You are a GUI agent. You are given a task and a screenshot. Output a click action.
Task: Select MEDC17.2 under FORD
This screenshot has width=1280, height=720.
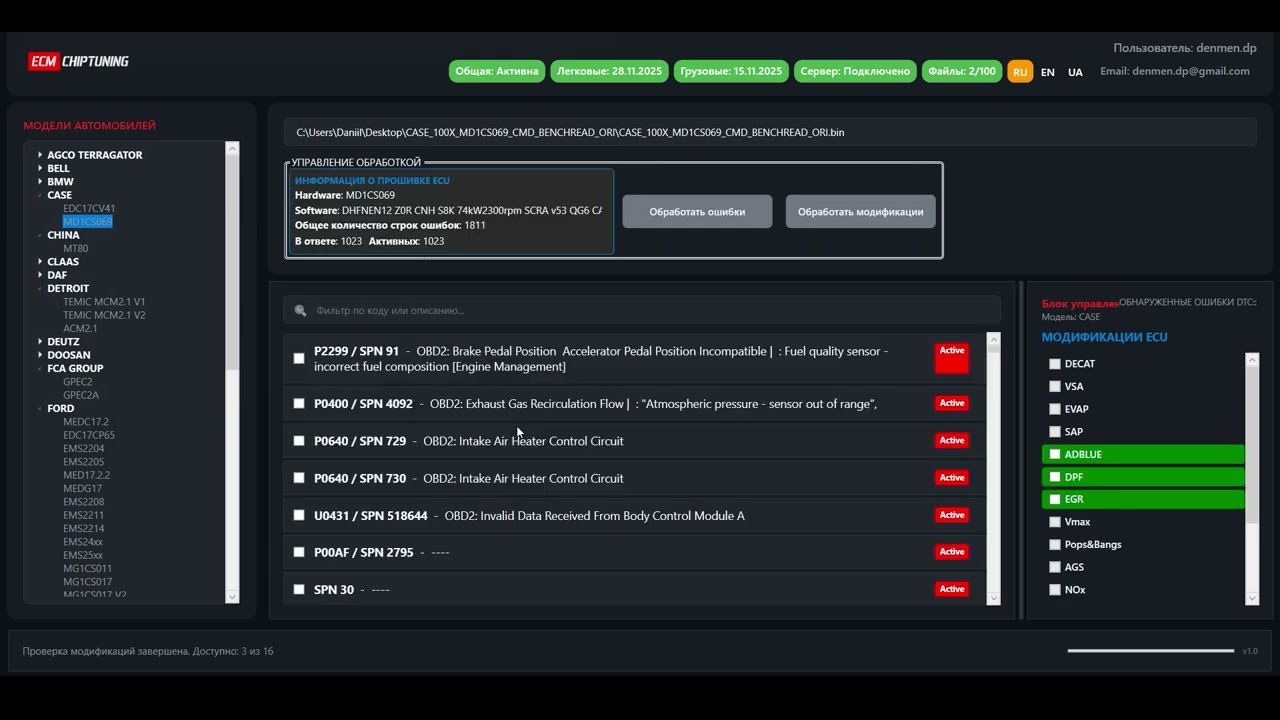click(x=86, y=422)
